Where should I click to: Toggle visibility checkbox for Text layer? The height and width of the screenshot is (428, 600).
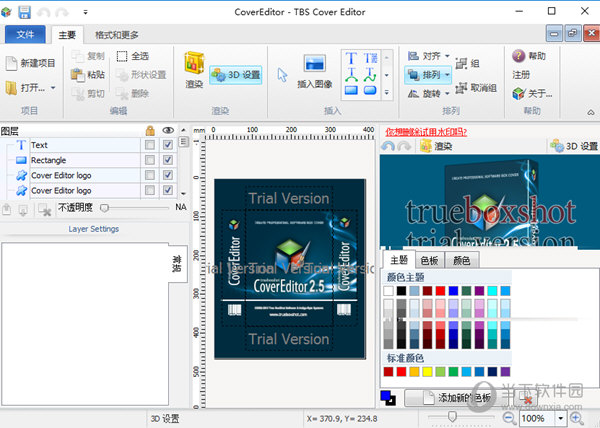pyautogui.click(x=168, y=145)
